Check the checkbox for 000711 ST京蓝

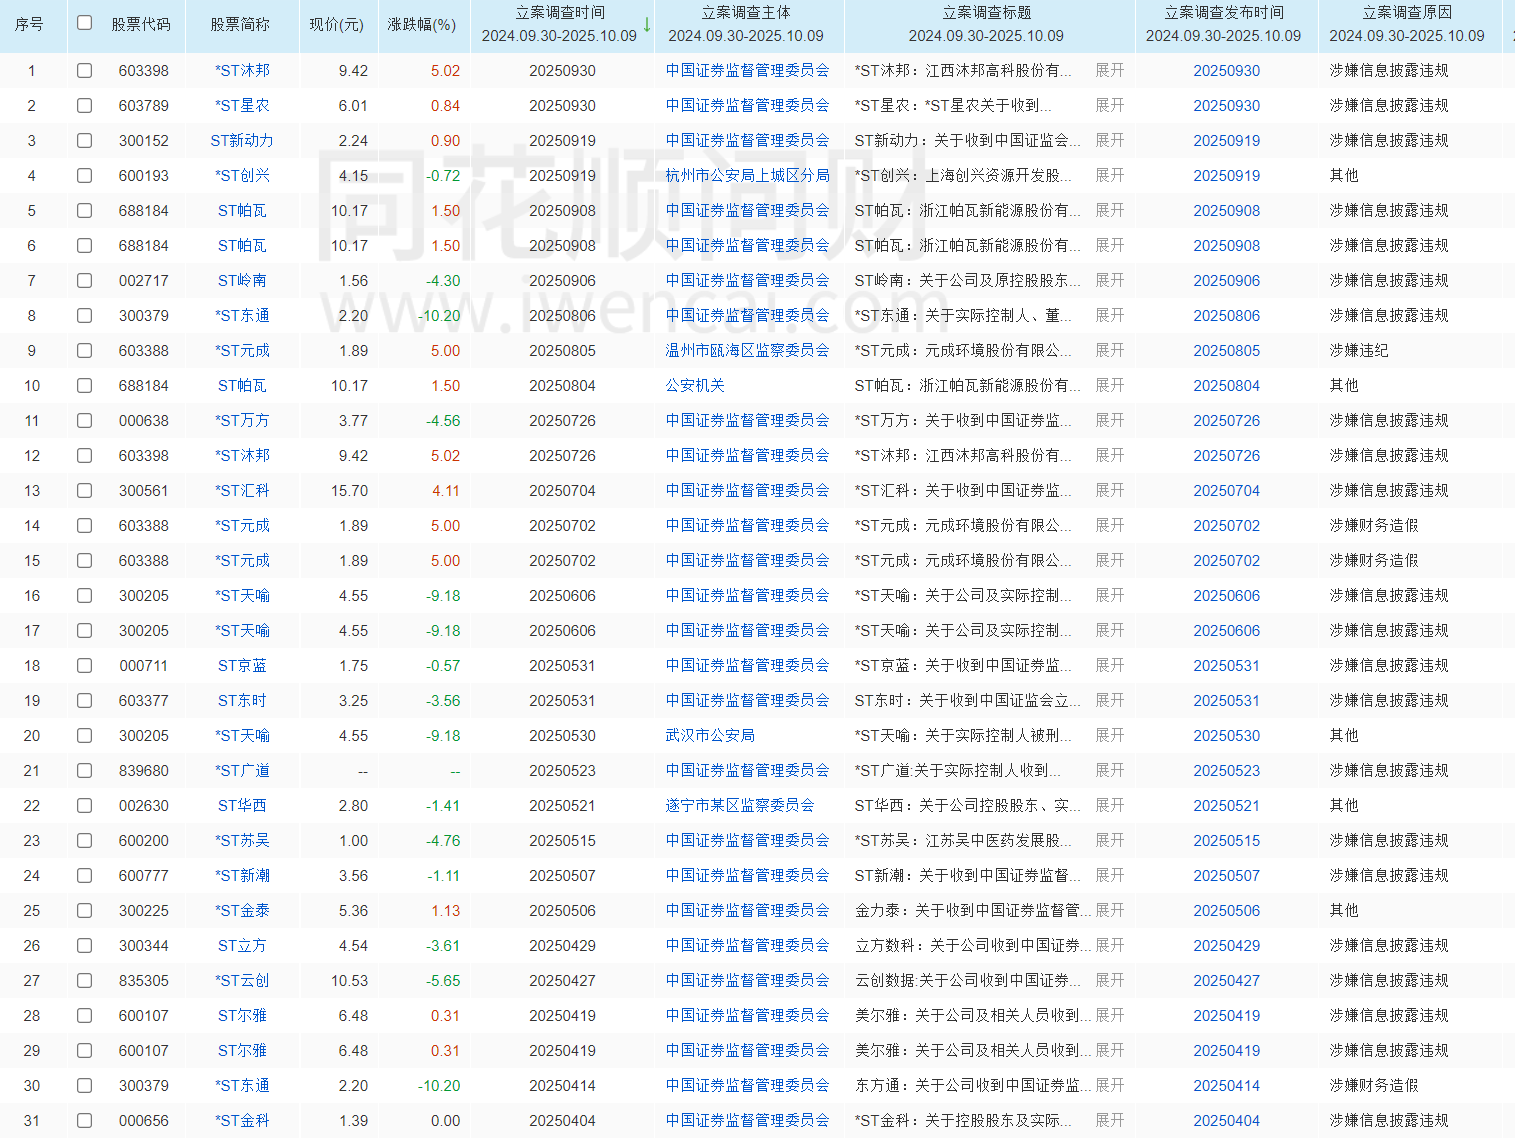click(x=84, y=666)
